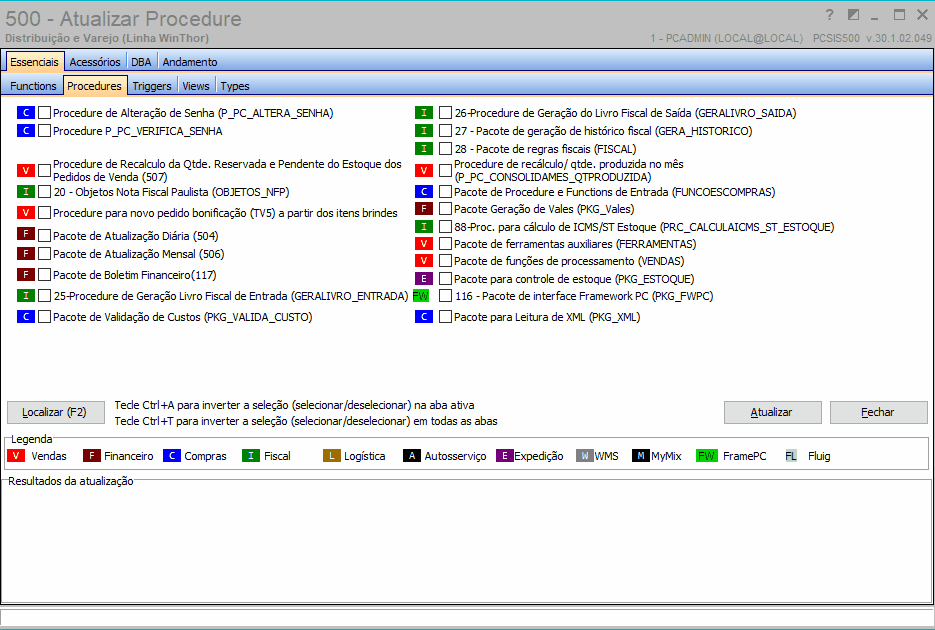Screen dimensions: 935x630
Task: Tick Pacote de Validação de Custos checkbox
Action: pos(44,316)
